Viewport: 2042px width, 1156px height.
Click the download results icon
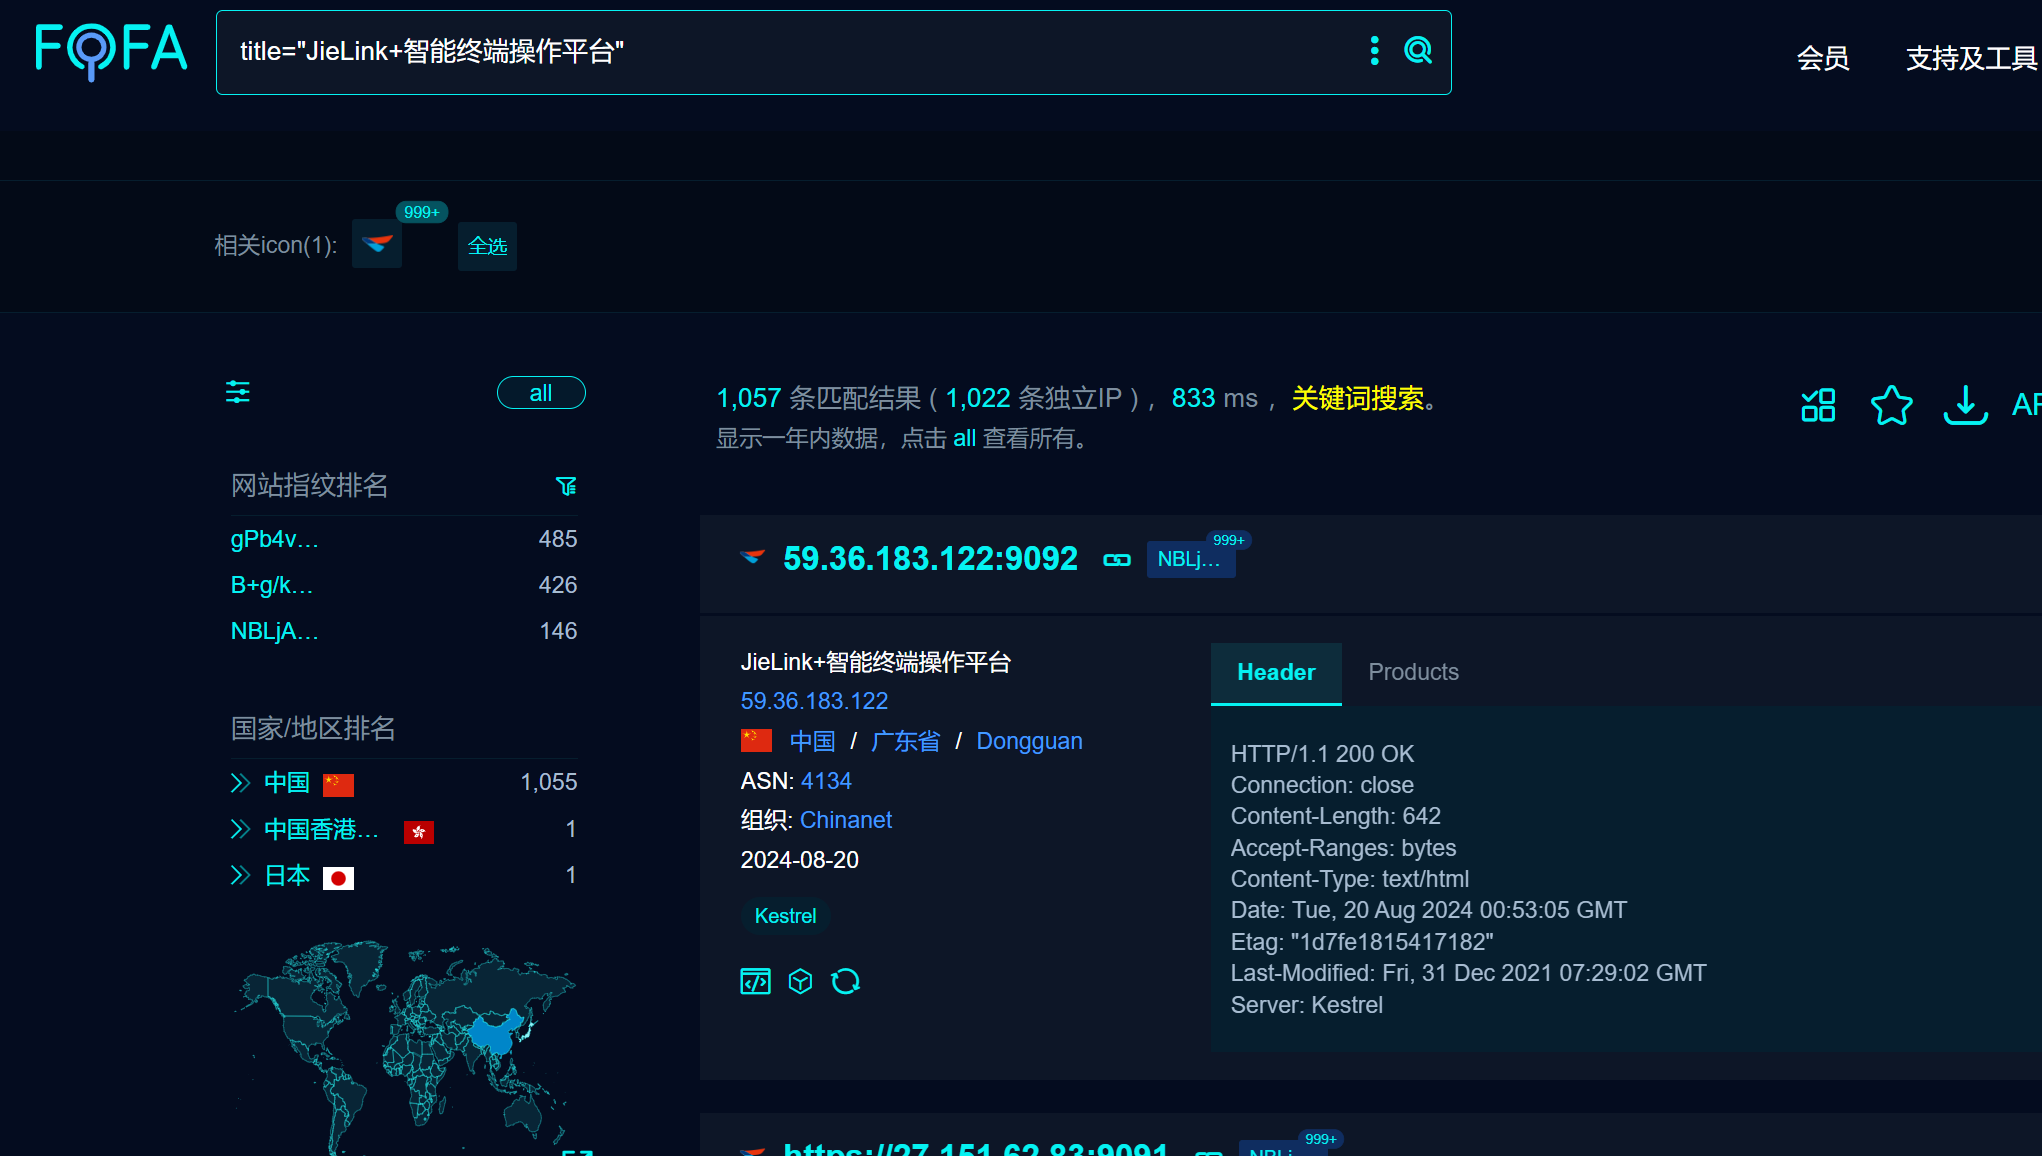pos(1966,405)
